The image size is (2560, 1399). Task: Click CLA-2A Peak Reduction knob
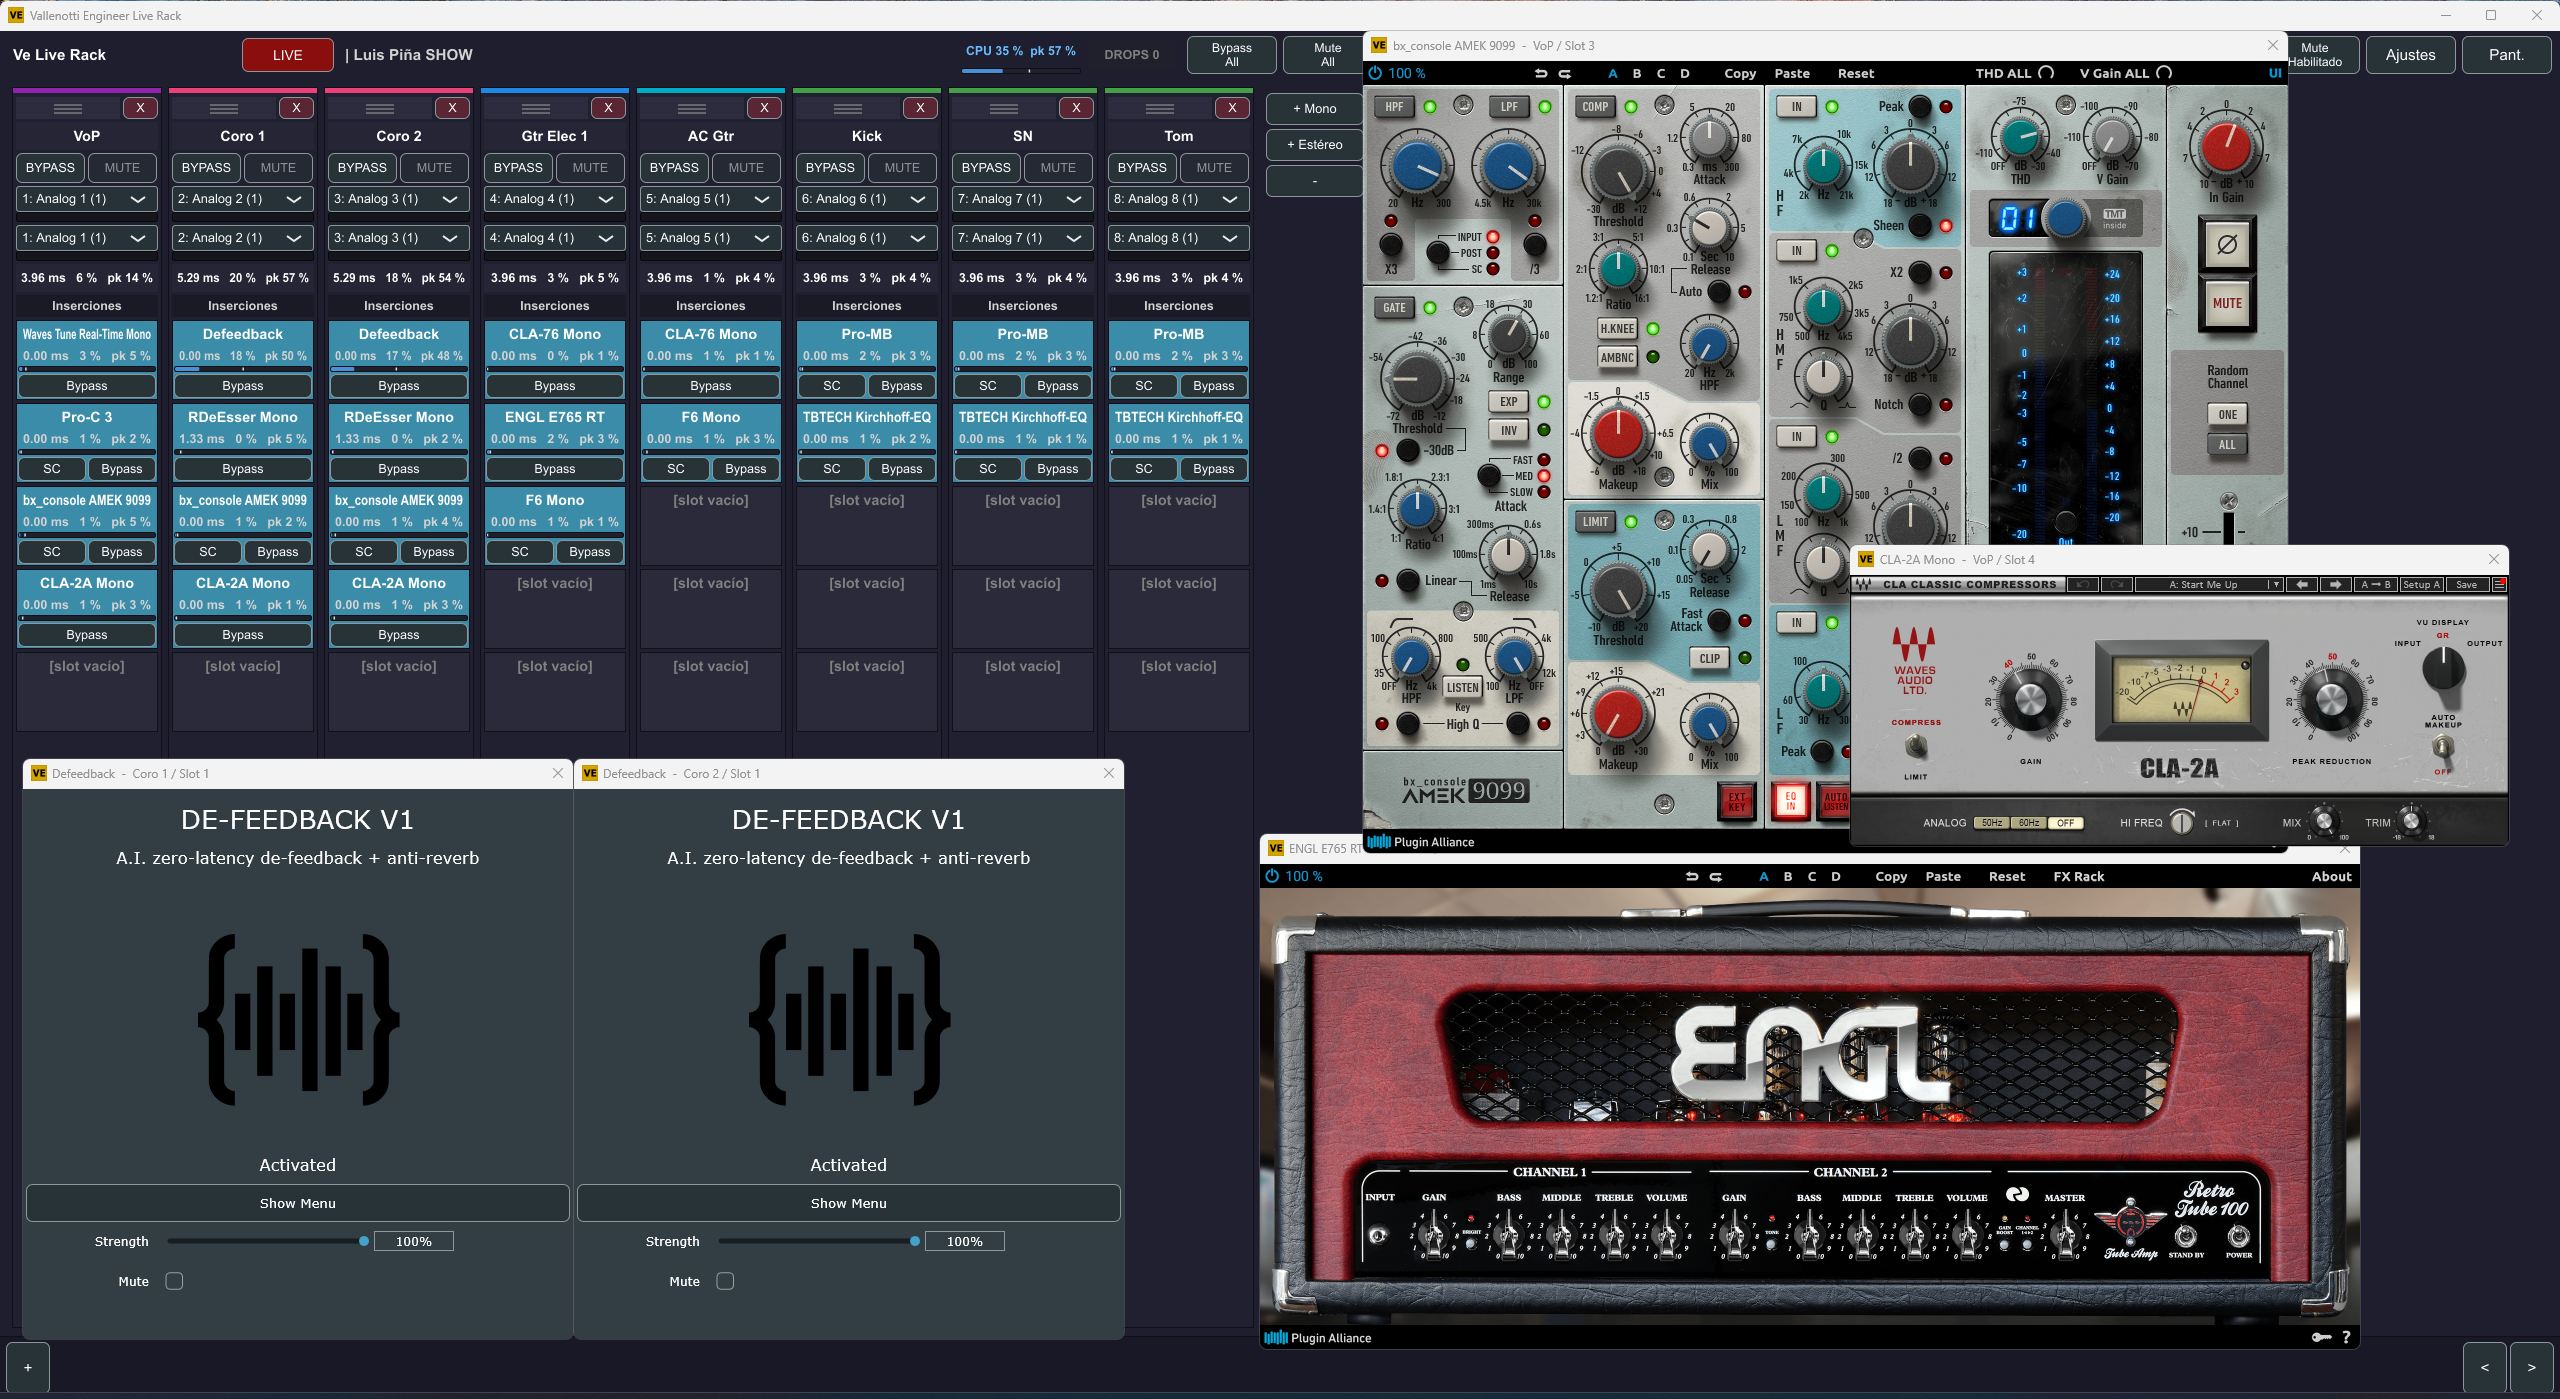tap(2331, 698)
